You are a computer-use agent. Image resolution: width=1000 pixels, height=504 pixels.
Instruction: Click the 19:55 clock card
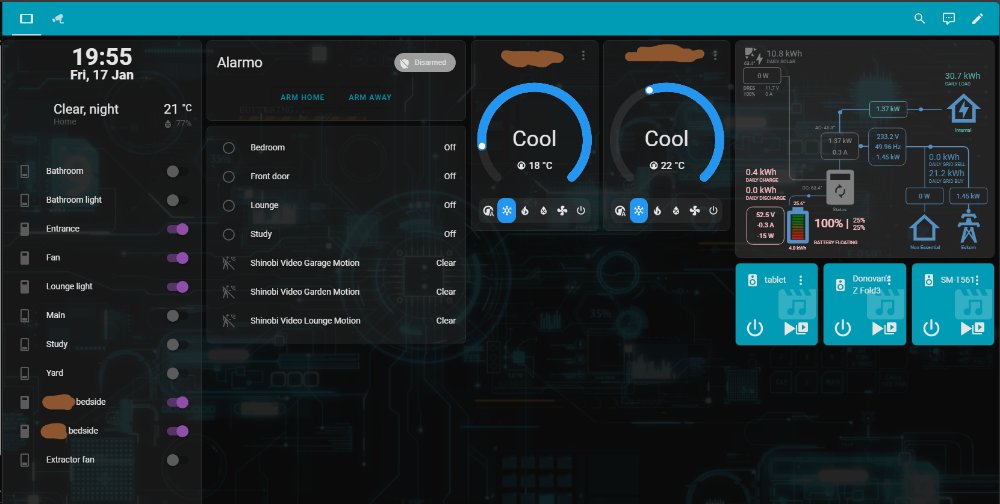102,64
